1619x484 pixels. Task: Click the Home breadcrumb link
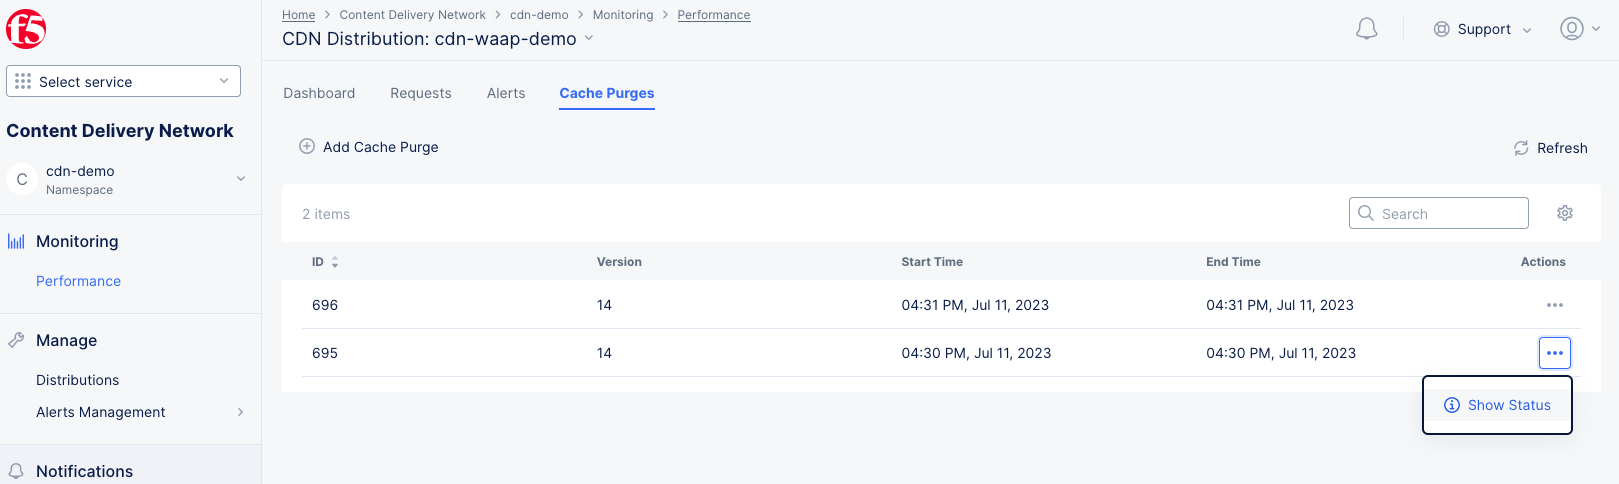pos(298,15)
